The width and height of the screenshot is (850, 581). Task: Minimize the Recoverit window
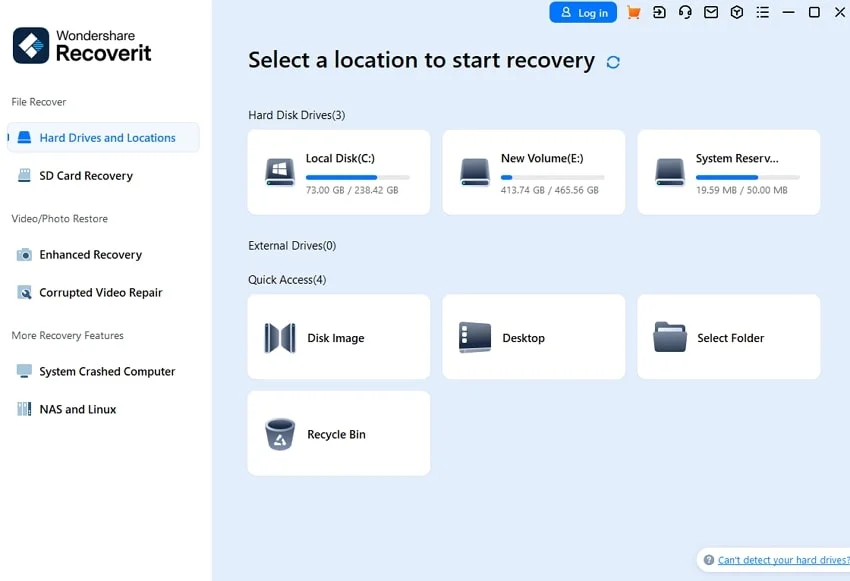789,12
